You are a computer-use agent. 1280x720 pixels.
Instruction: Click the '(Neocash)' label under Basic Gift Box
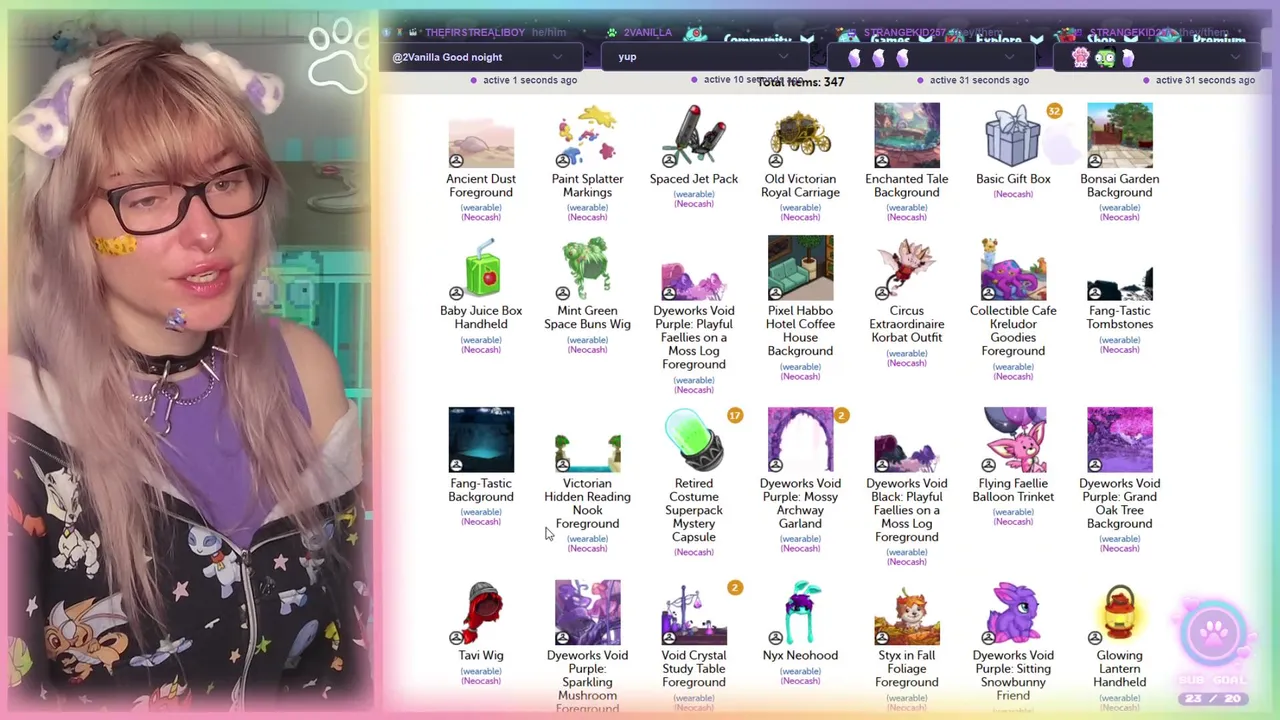coord(1013,194)
